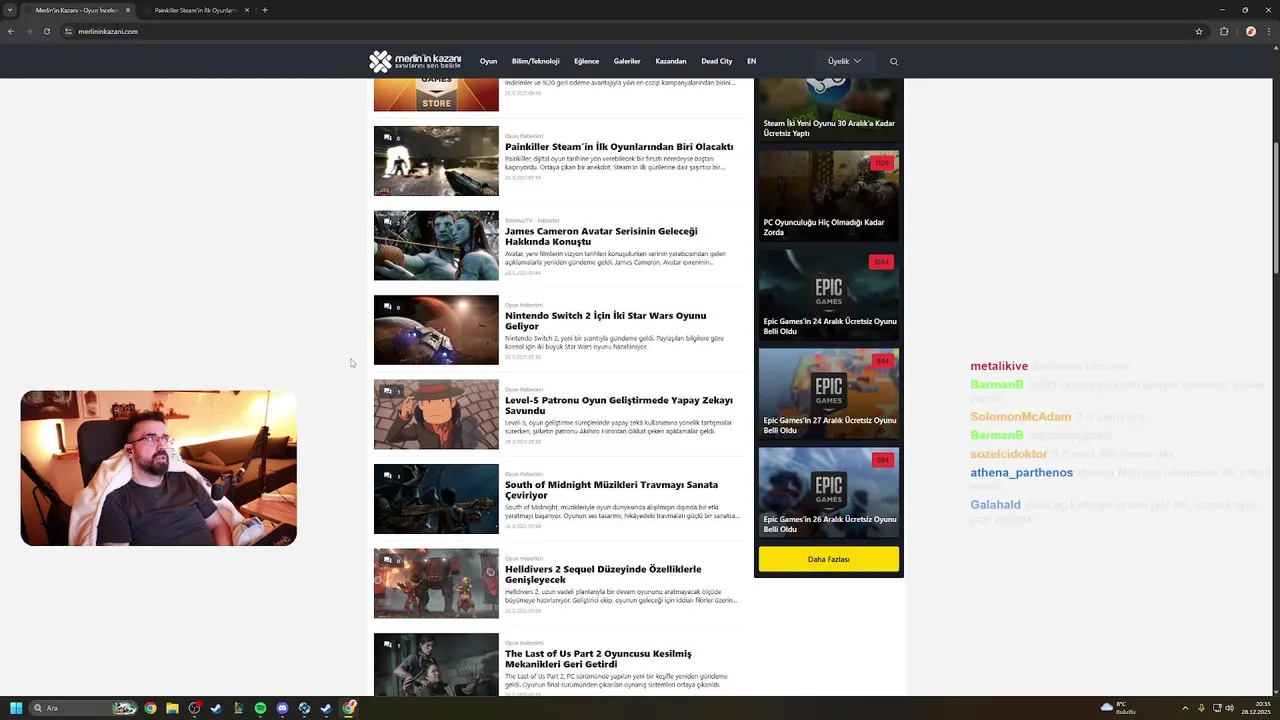Open sidebar card PC Oyunculuğu Hiç Olmadığı Kadar Zorda
This screenshot has height=720, width=1280.
click(829, 196)
